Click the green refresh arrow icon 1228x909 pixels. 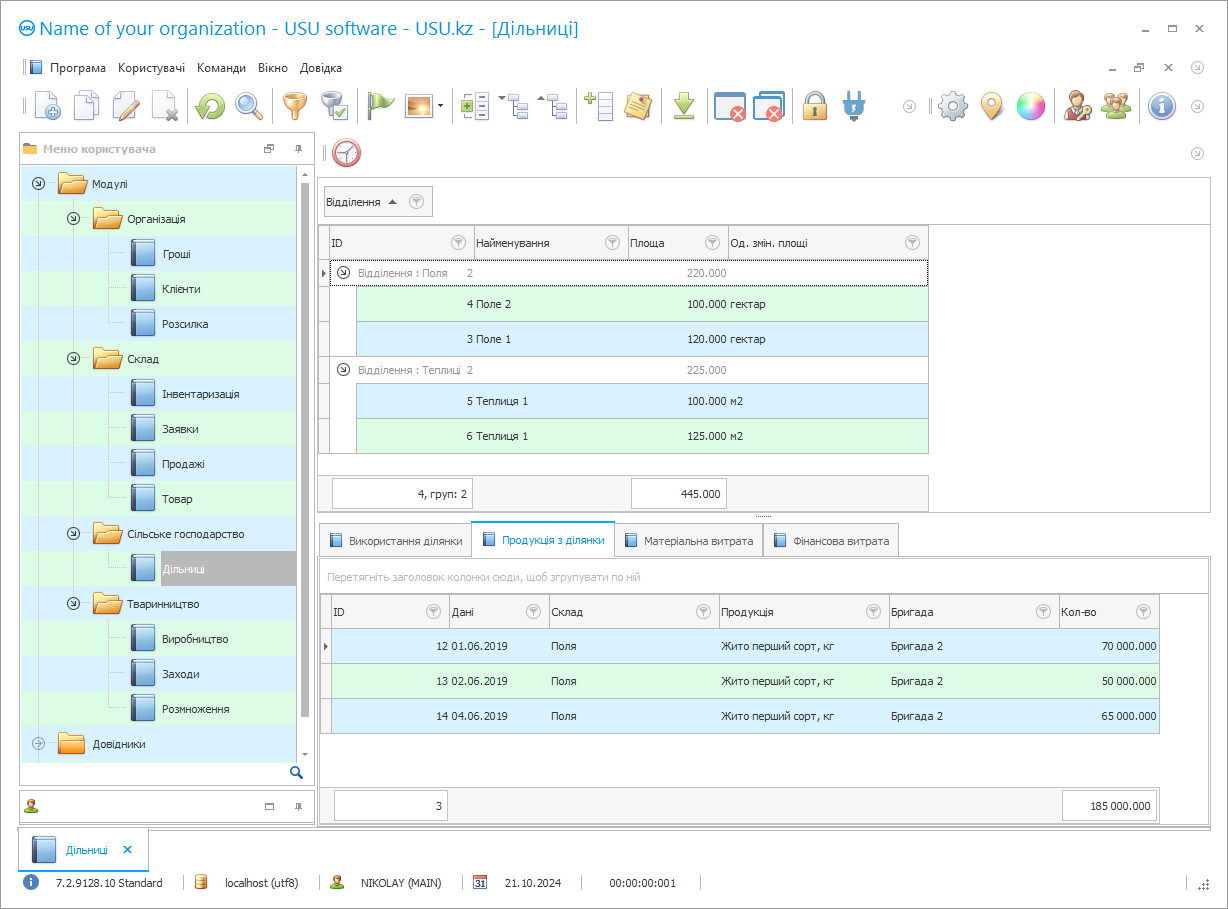[x=209, y=106]
